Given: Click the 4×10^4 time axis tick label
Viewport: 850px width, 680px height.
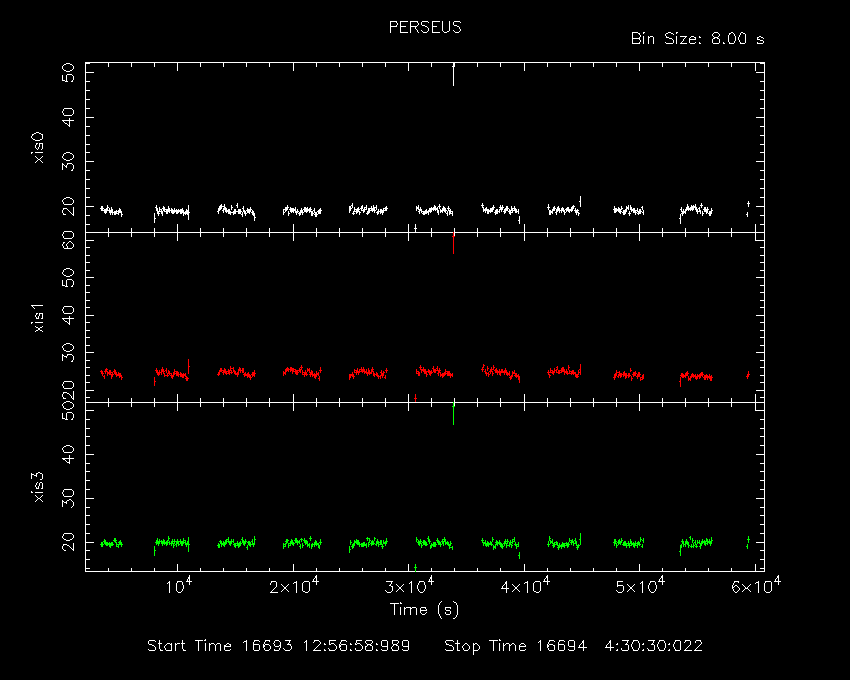Looking at the screenshot, I should click(525, 586).
